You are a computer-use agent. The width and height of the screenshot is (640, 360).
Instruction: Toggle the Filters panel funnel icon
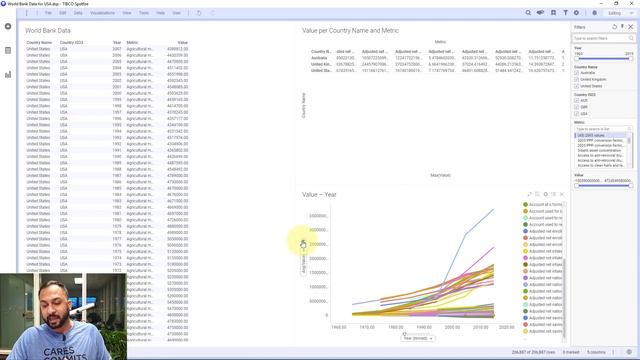pos(565,13)
